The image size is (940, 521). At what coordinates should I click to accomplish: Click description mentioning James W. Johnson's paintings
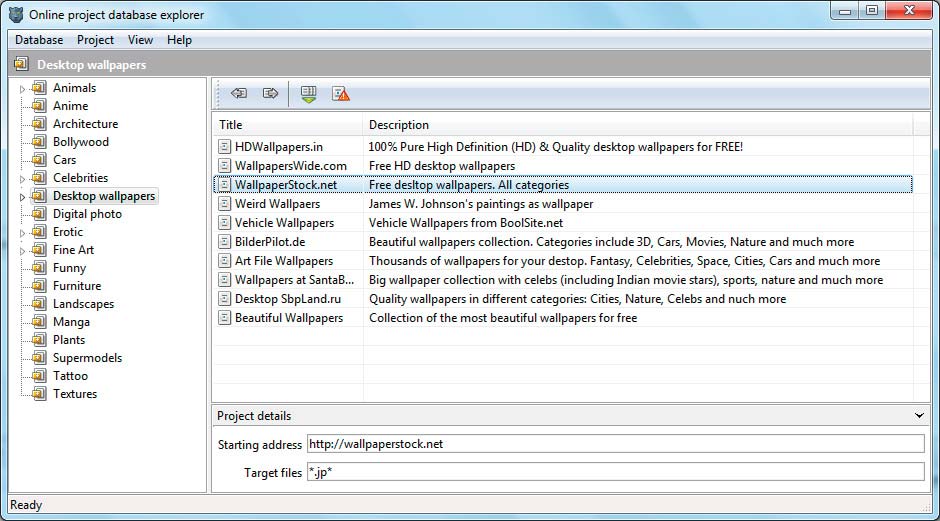[x=481, y=204]
